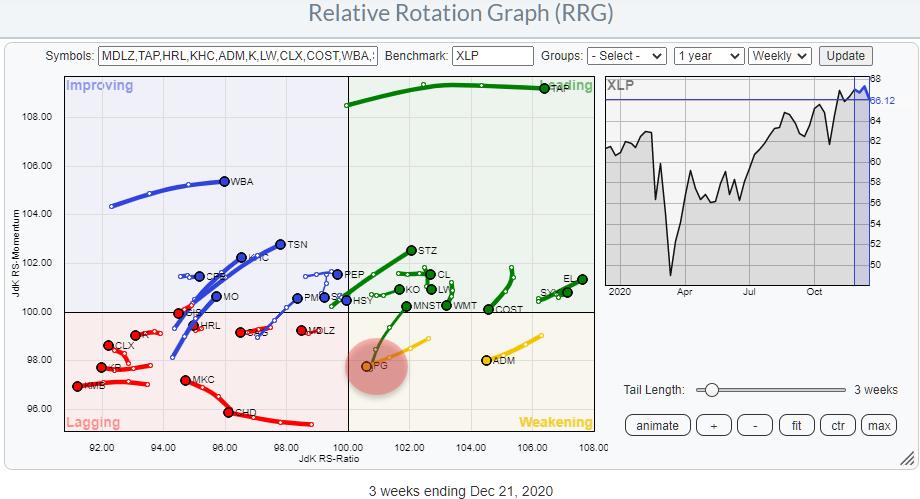Select the ADM data point
The height and width of the screenshot is (499, 920).
486,360
